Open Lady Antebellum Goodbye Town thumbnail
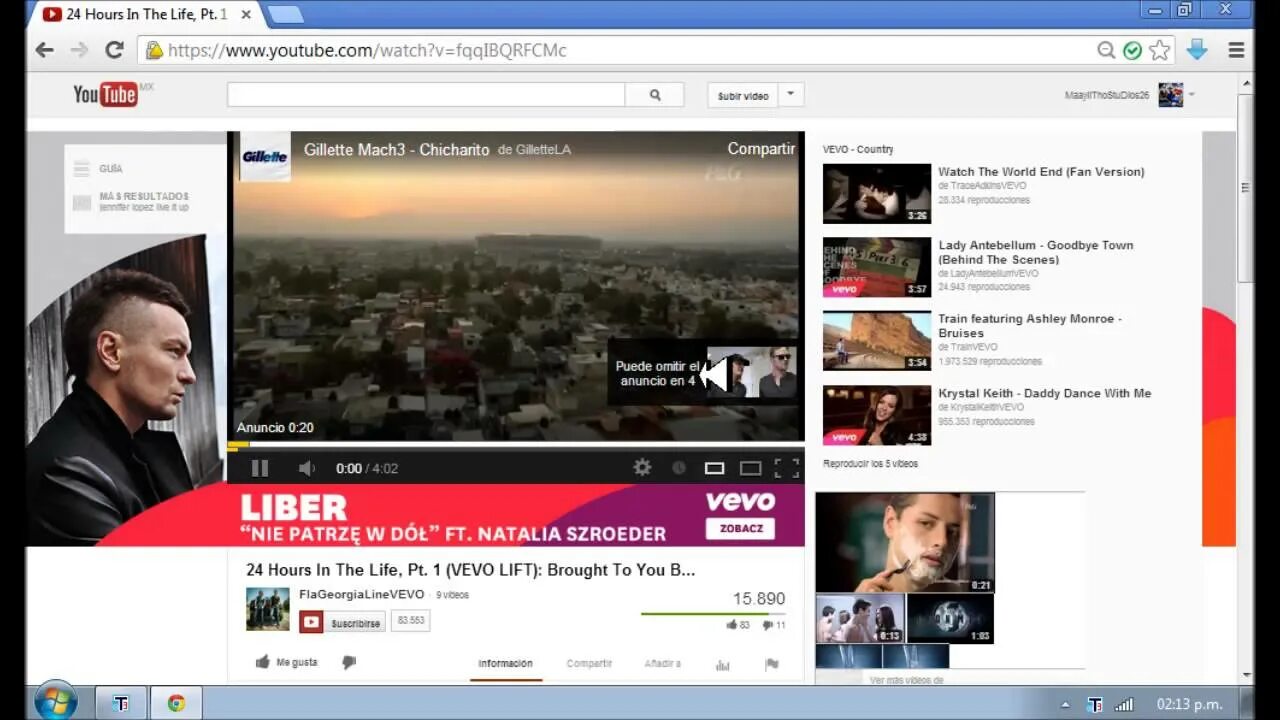This screenshot has height=720, width=1280. tap(877, 267)
